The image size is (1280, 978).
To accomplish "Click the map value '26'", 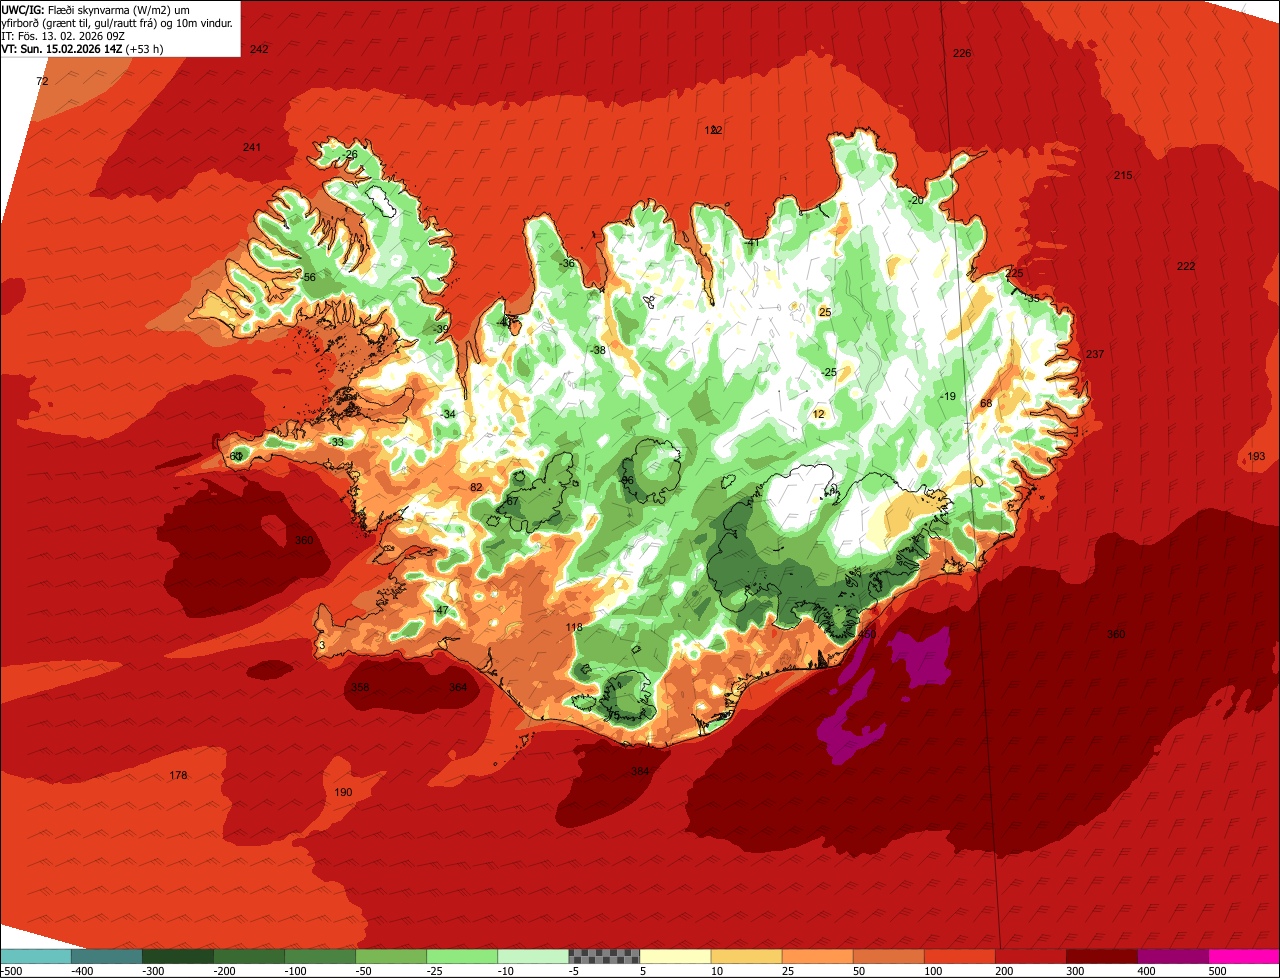I will point(351,154).
